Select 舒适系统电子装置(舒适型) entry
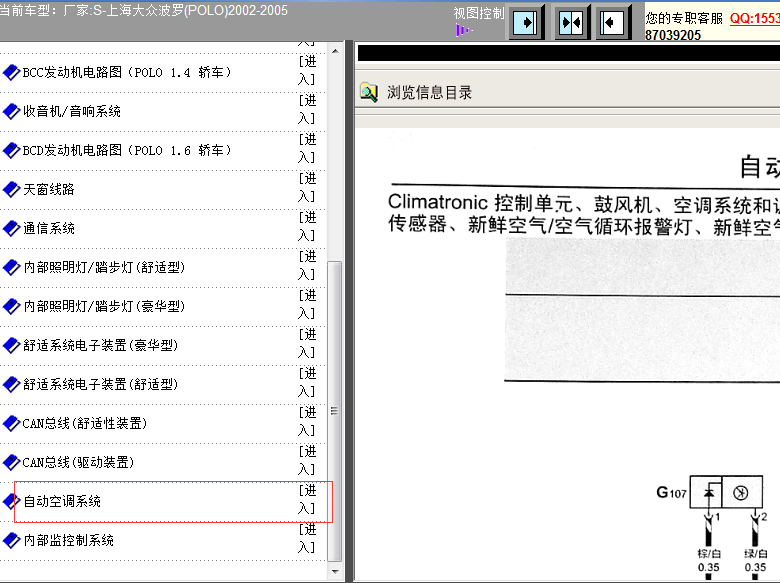Screen dimensions: 780x583 click(100, 385)
